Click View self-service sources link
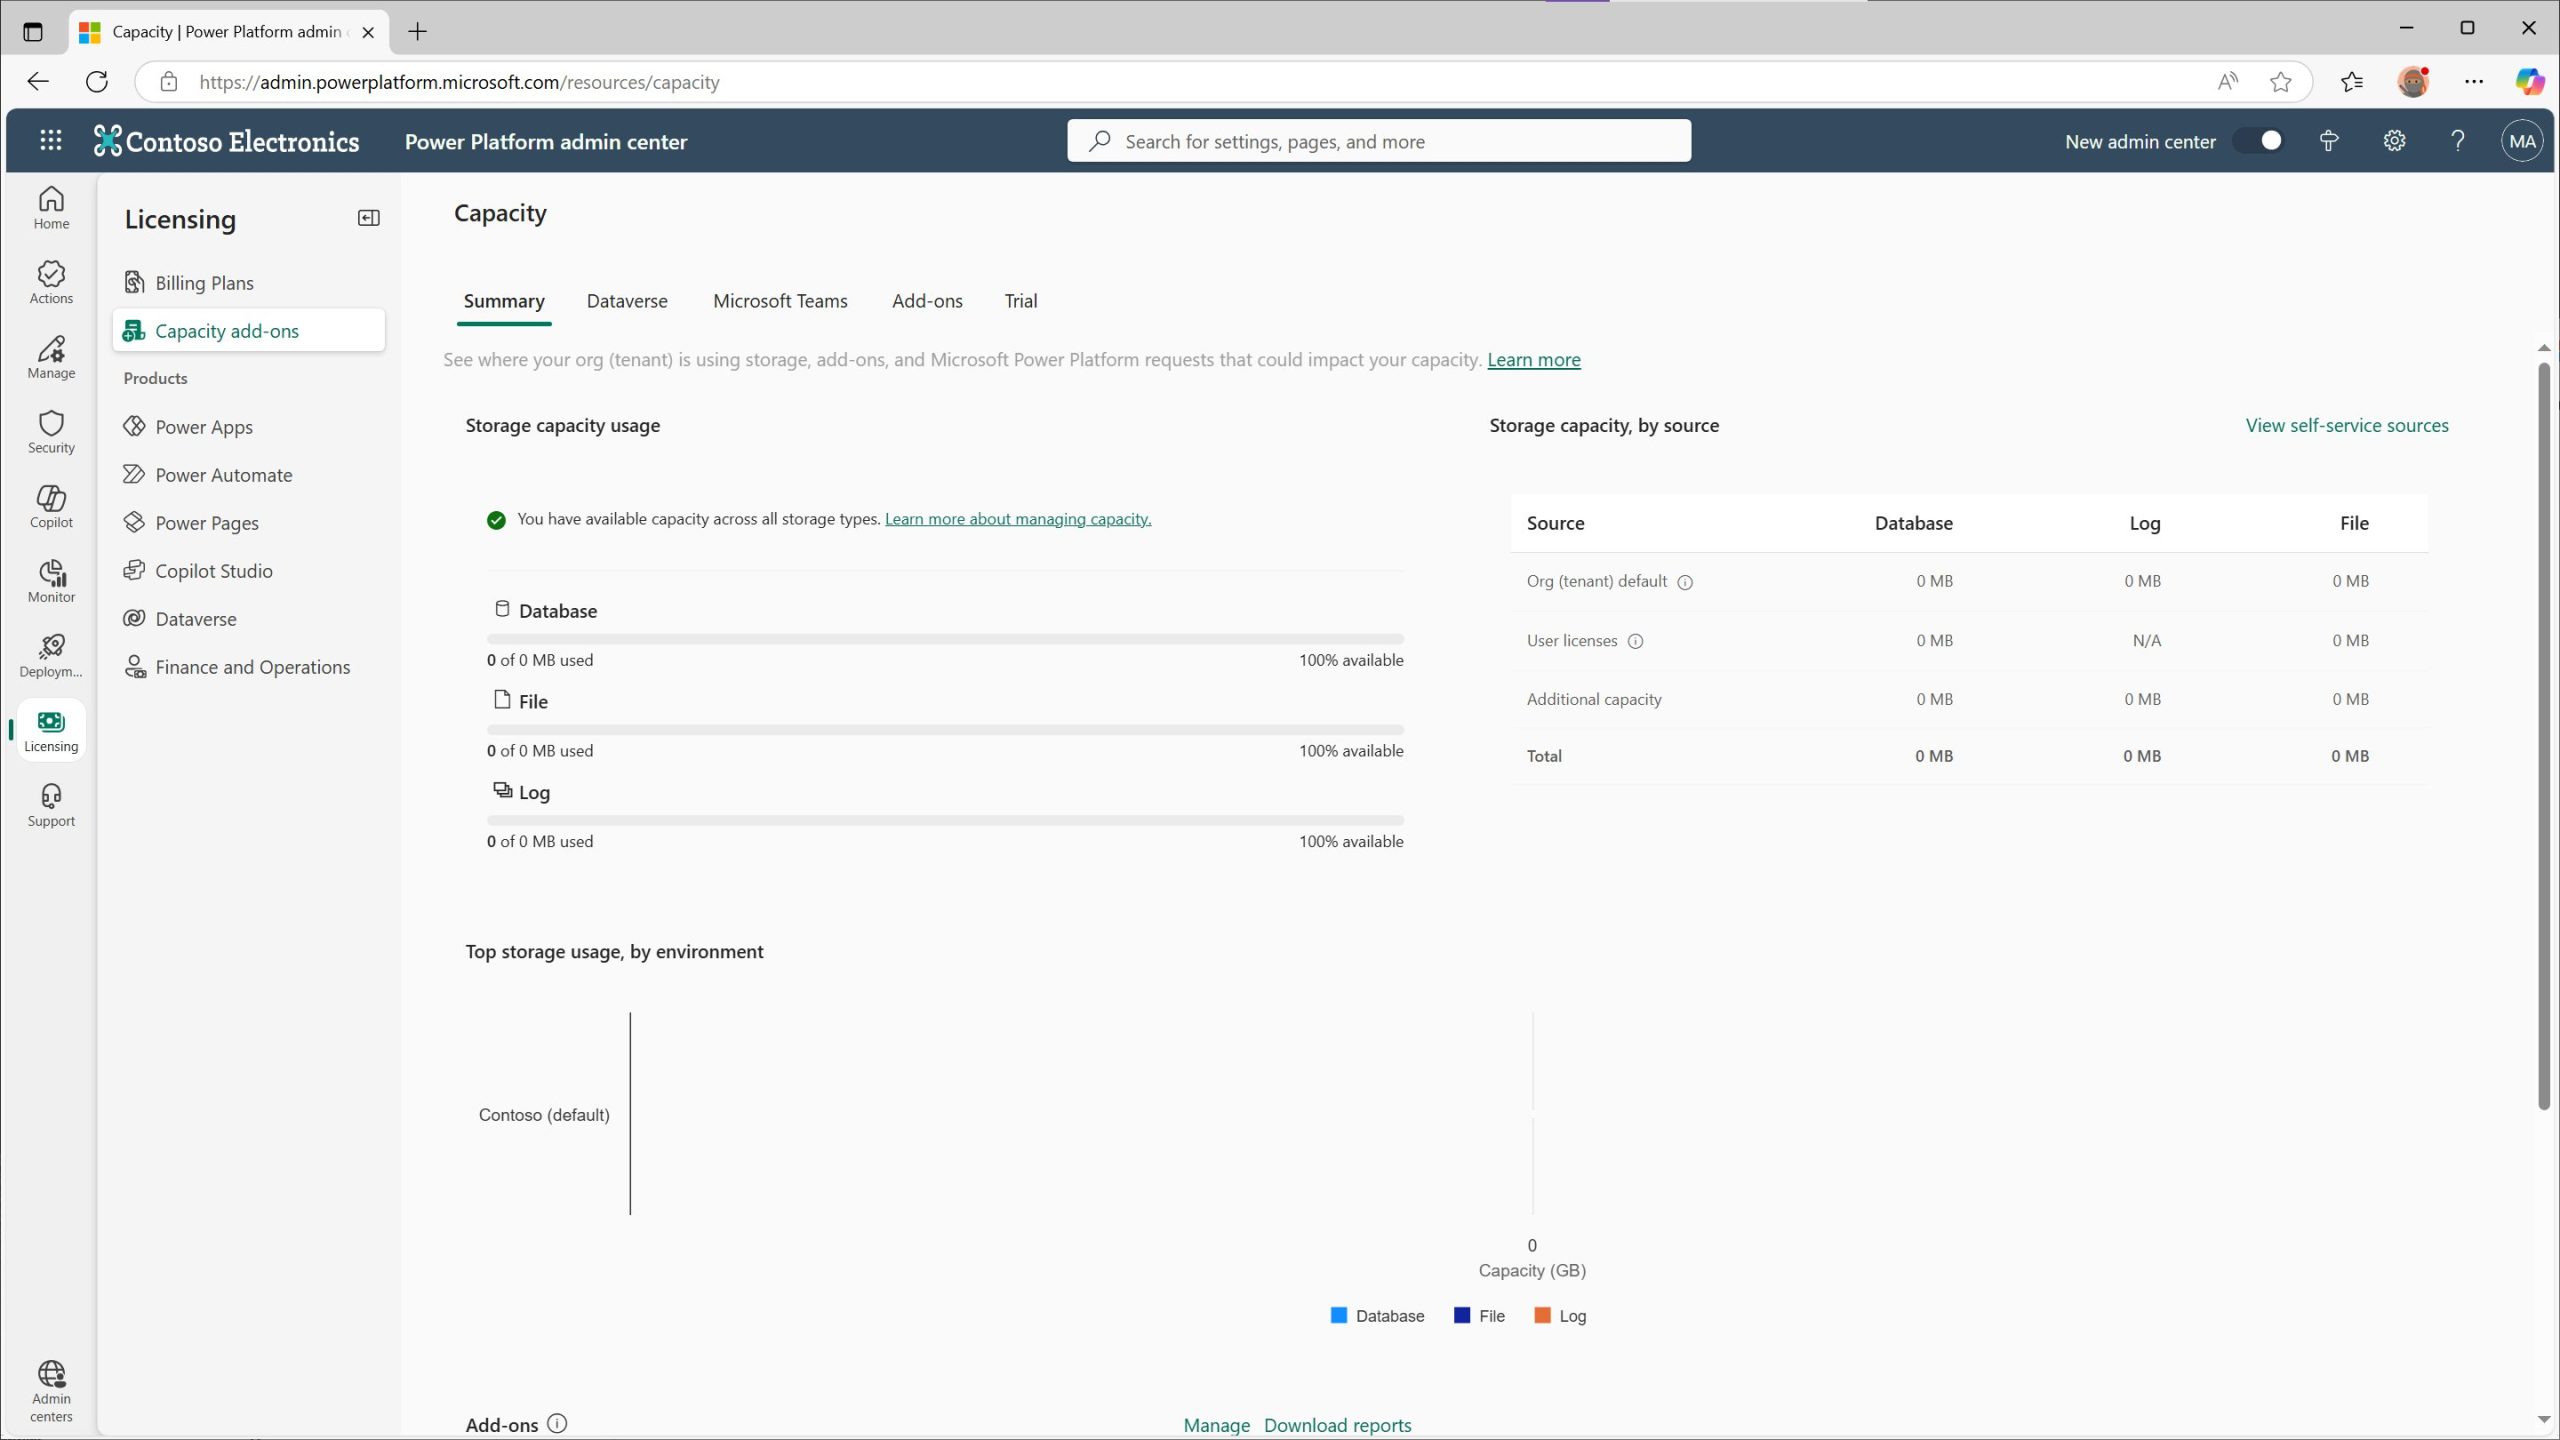 2347,425
